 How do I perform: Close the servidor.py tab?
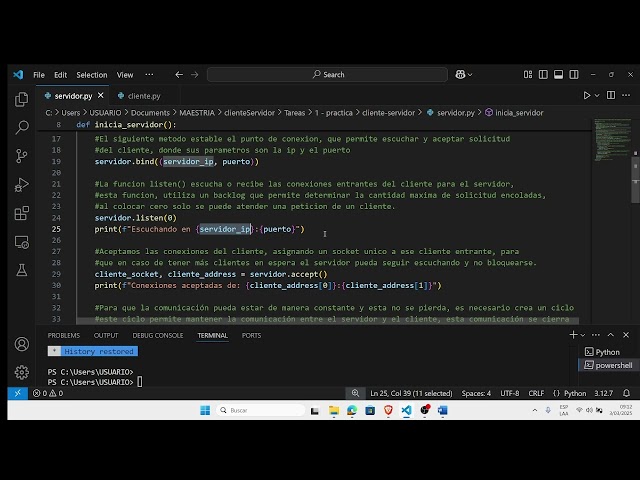pyautogui.click(x=100, y=96)
